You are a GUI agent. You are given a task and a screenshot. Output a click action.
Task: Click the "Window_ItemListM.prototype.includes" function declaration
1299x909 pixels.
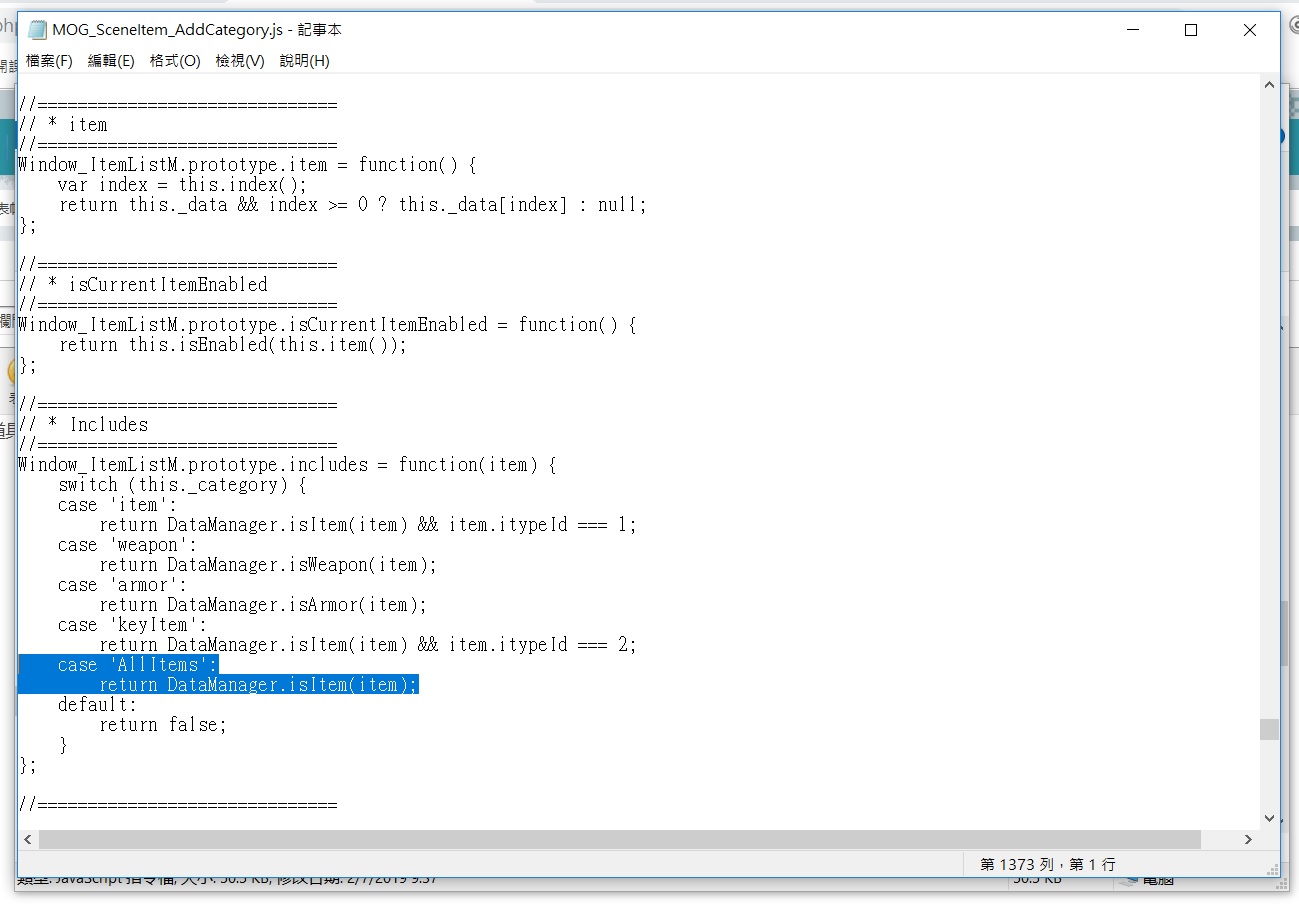[x=286, y=465]
